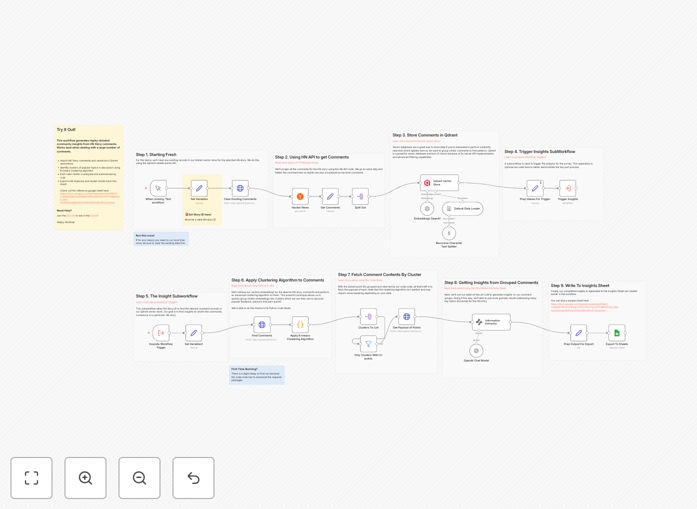This screenshot has width=697, height=509.
Task: Open the Set Variables edit node
Action: coord(199,188)
